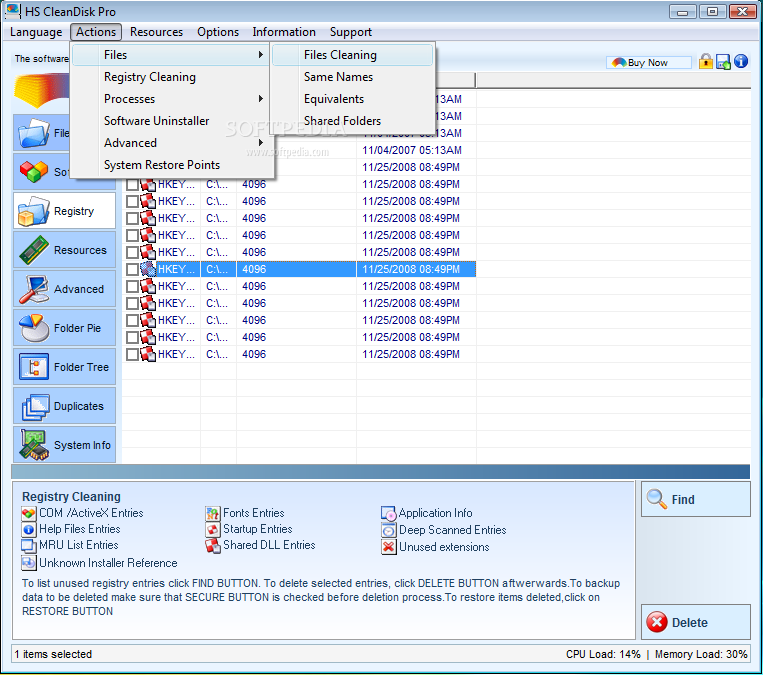The width and height of the screenshot is (763, 675).
Task: Open the Folder Tree view
Action: click(x=64, y=366)
